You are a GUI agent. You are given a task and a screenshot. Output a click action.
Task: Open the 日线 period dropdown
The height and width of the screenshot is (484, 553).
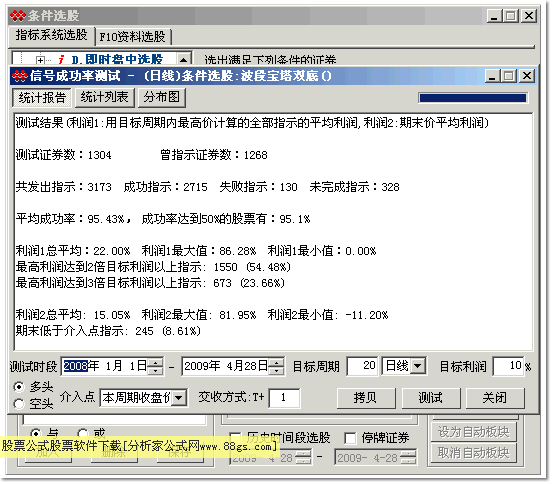coord(418,366)
